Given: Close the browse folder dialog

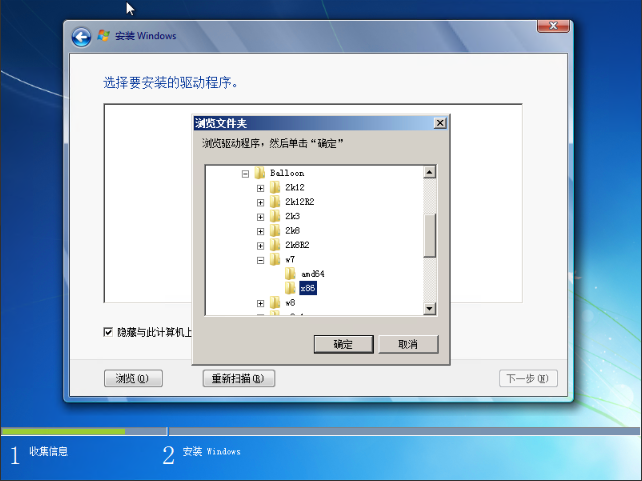Looking at the screenshot, I should 440,123.
